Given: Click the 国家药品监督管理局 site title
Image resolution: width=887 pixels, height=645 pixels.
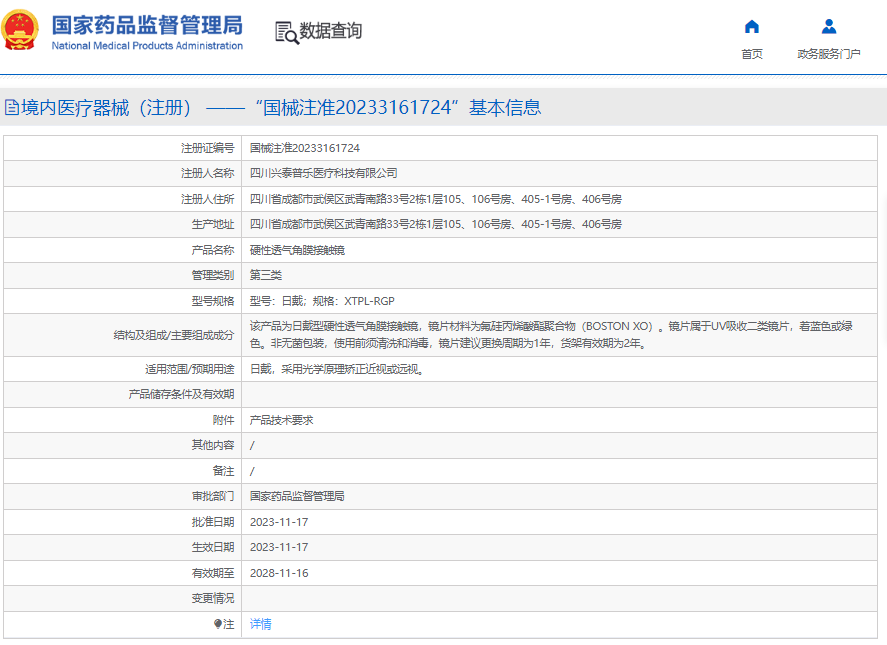Looking at the screenshot, I should [147, 25].
